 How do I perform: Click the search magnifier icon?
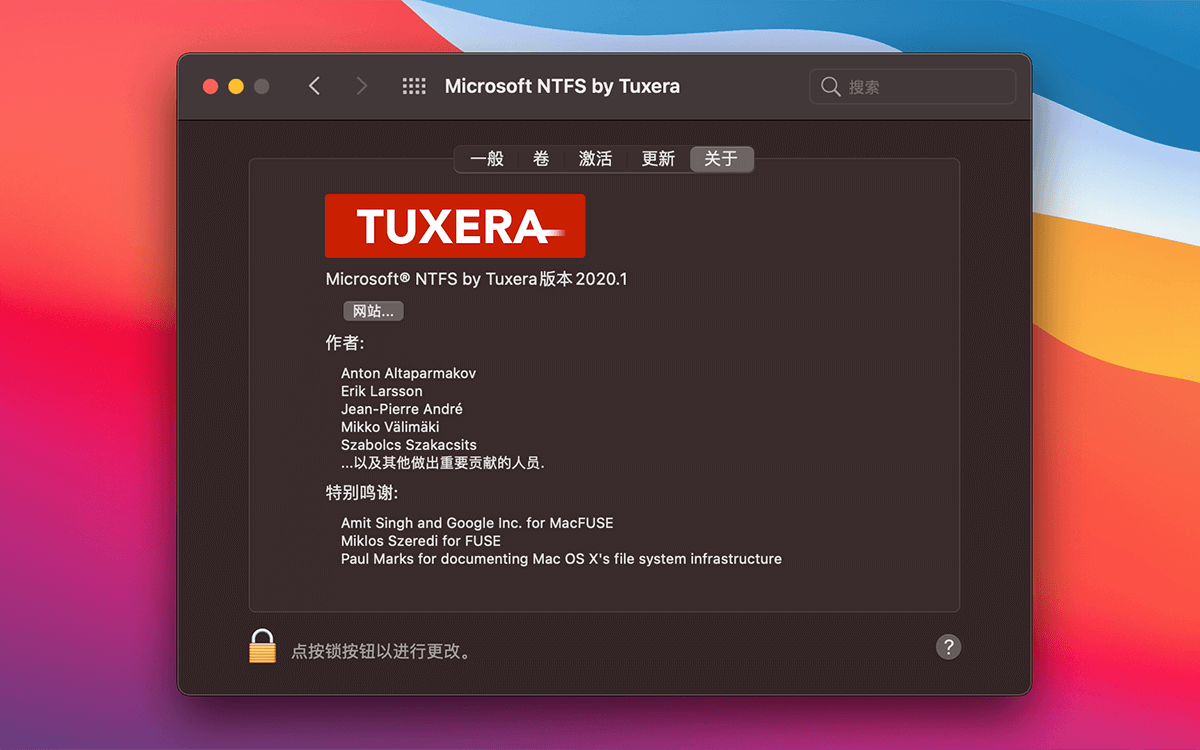coord(830,87)
